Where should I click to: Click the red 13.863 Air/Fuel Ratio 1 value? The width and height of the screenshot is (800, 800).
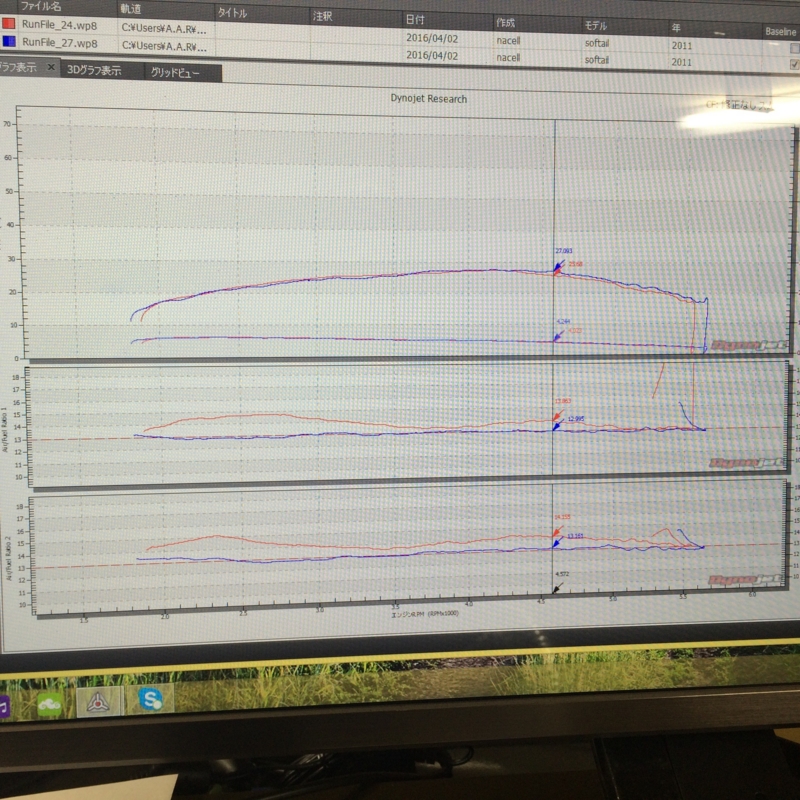tap(563, 402)
